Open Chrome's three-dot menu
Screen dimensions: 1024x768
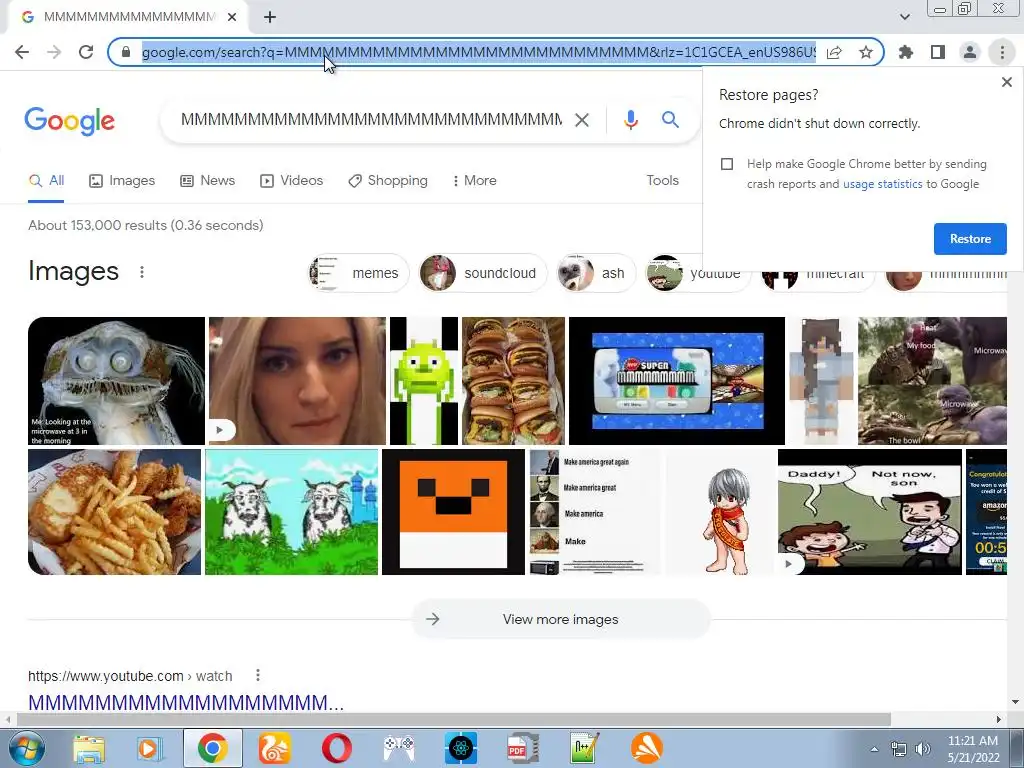coord(1002,52)
